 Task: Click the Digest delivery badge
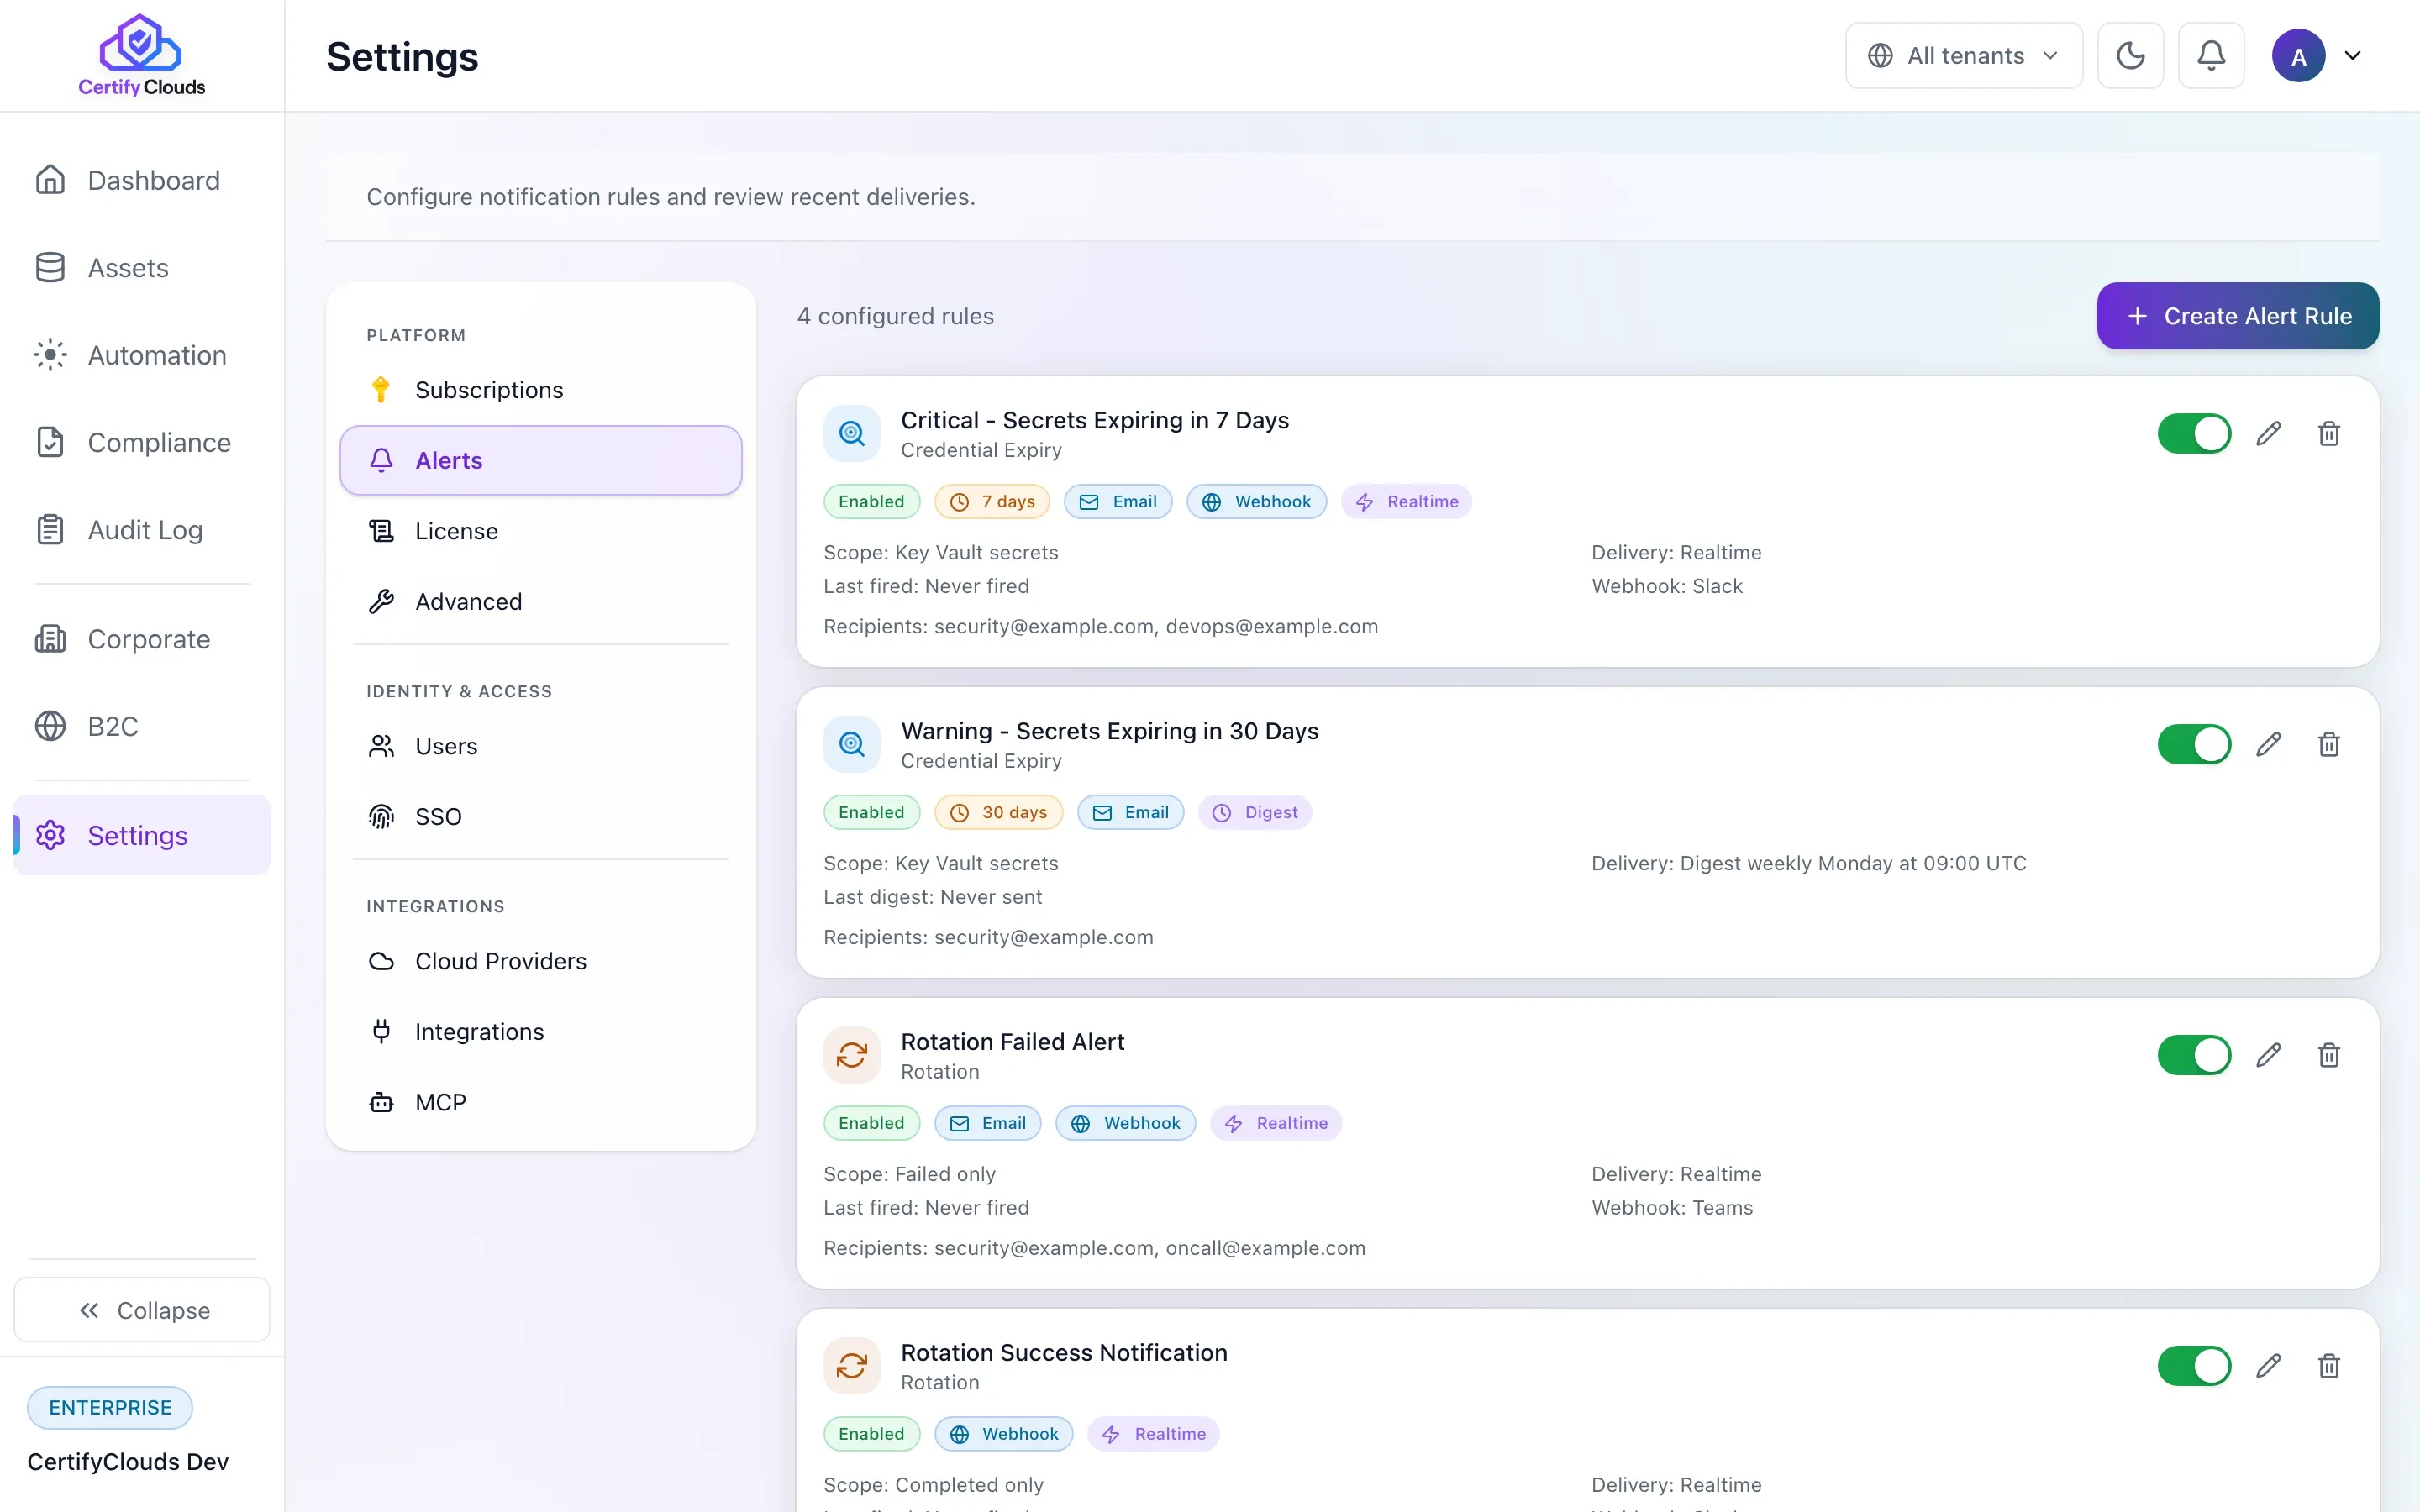tap(1255, 812)
